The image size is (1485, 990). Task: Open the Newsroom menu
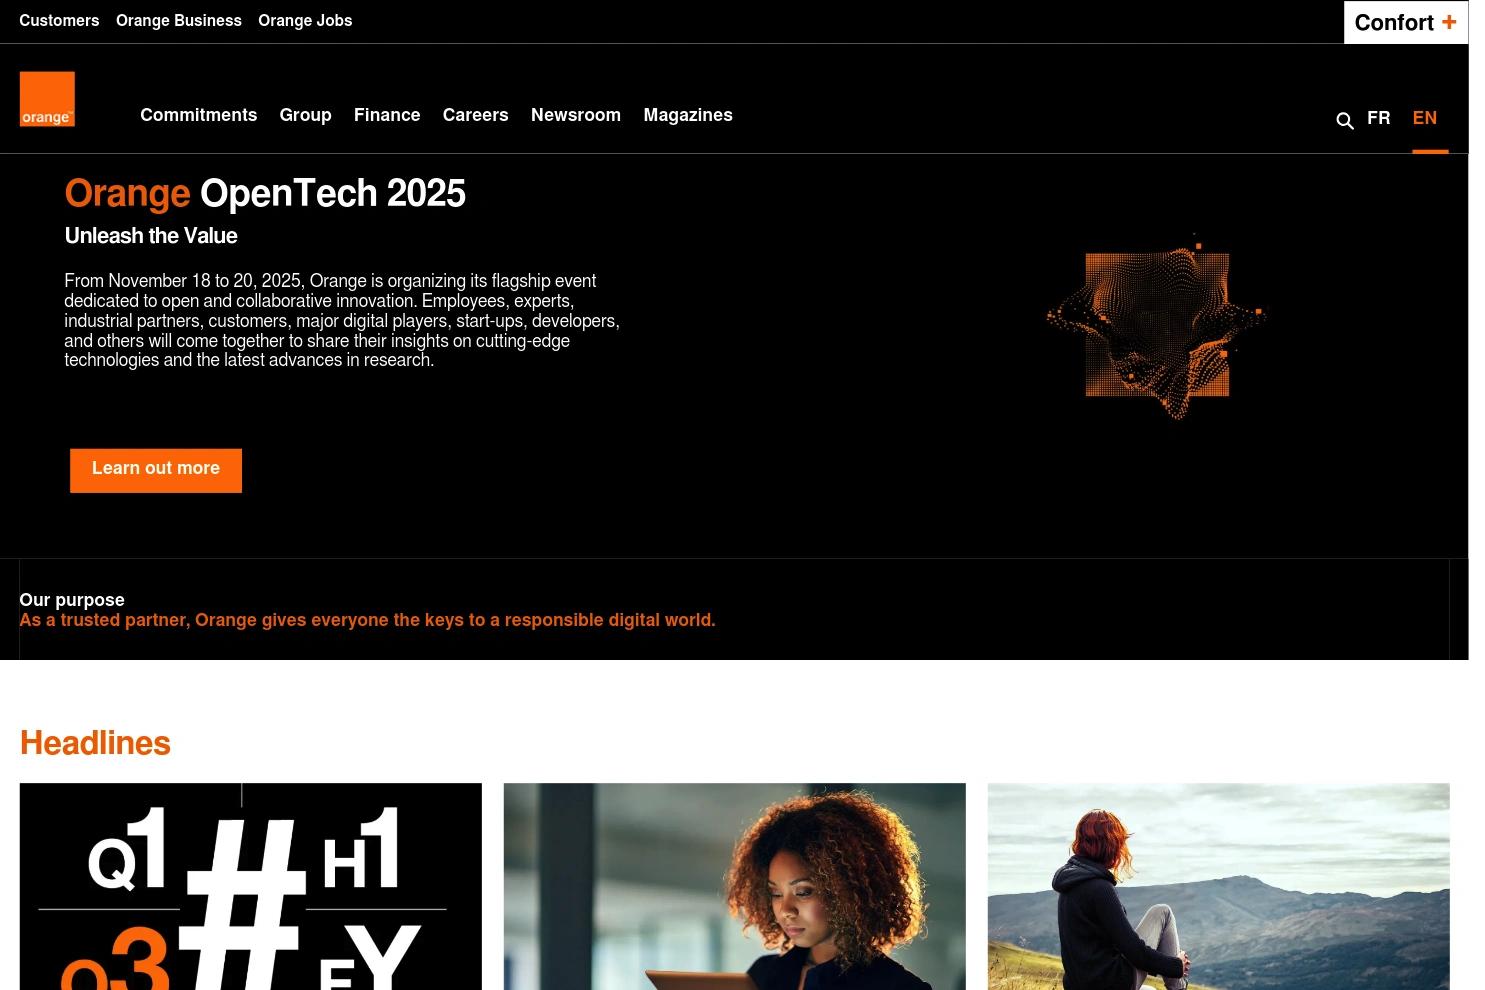pyautogui.click(x=576, y=115)
